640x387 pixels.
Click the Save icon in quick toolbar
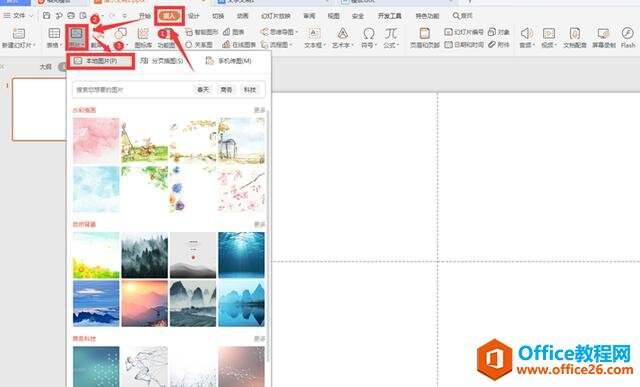pyautogui.click(x=47, y=16)
